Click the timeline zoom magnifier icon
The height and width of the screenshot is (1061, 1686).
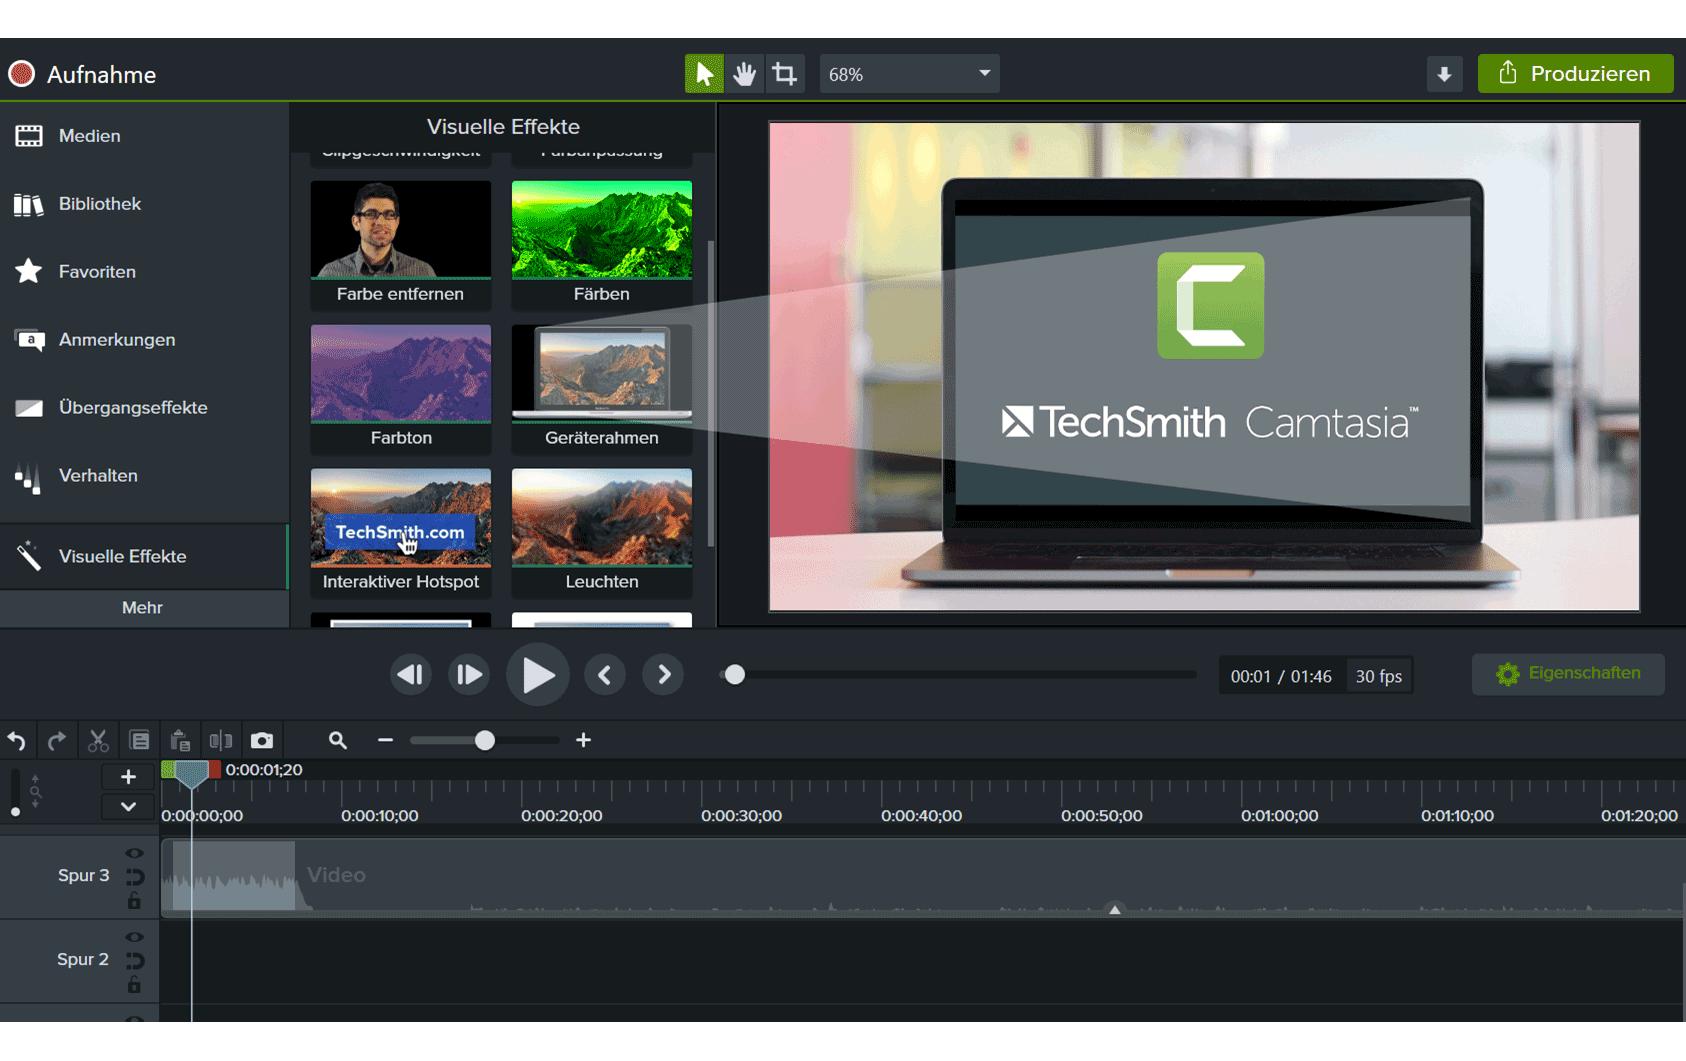pyautogui.click(x=338, y=741)
